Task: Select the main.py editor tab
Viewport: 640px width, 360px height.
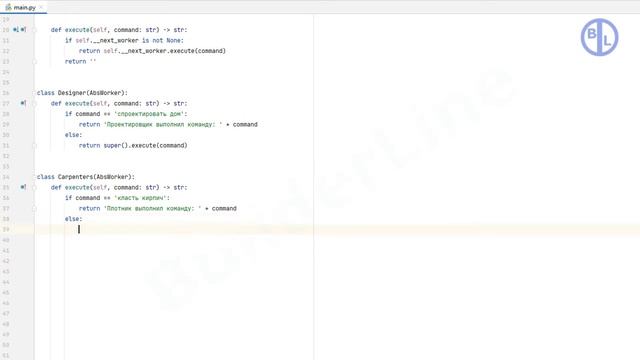Action: click(x=24, y=7)
